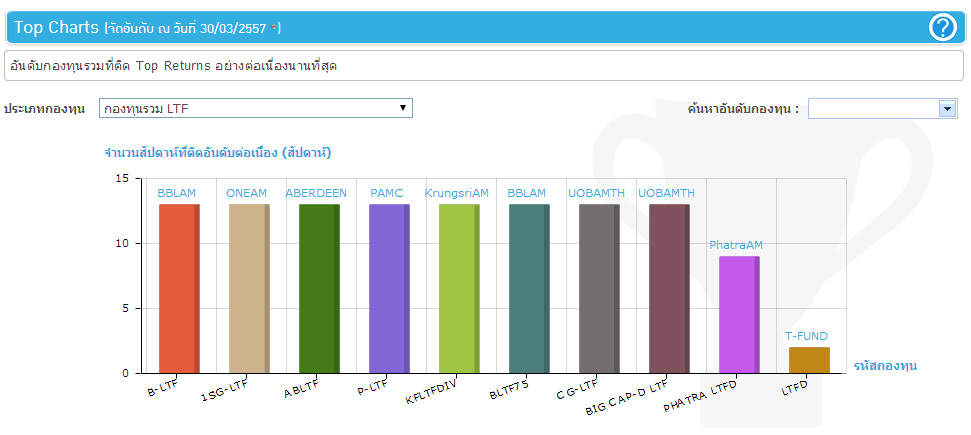Viewport: 971px width, 435px height.
Task: Click the ABERDEEN label above the bar
Action: click(316, 193)
